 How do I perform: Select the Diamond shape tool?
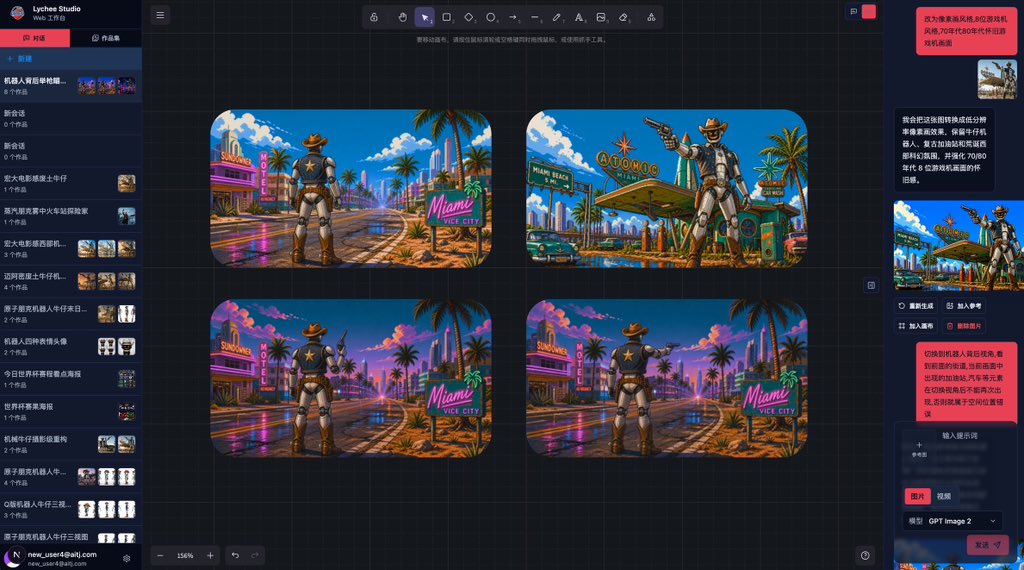[x=469, y=17]
